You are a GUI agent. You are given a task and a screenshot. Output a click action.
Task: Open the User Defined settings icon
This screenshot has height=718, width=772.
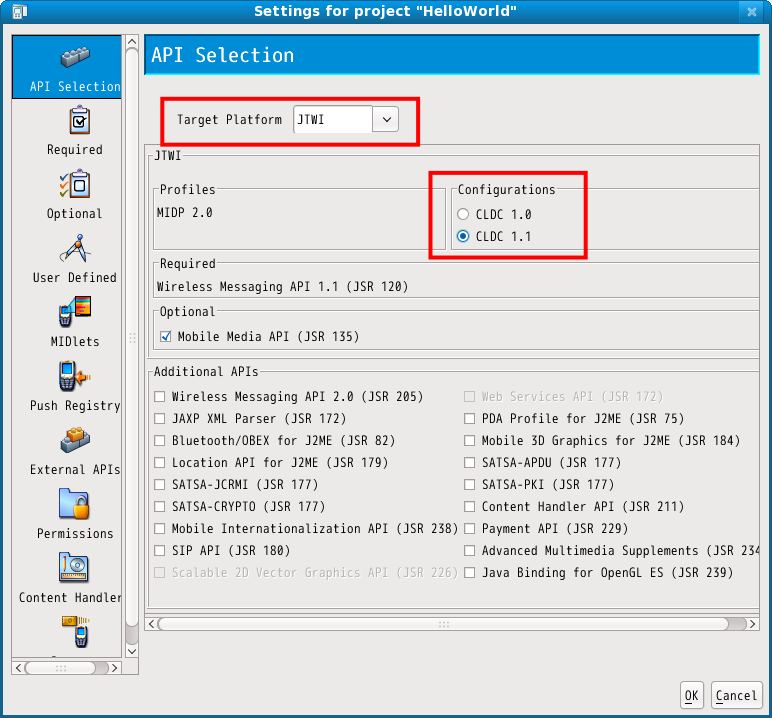click(74, 250)
